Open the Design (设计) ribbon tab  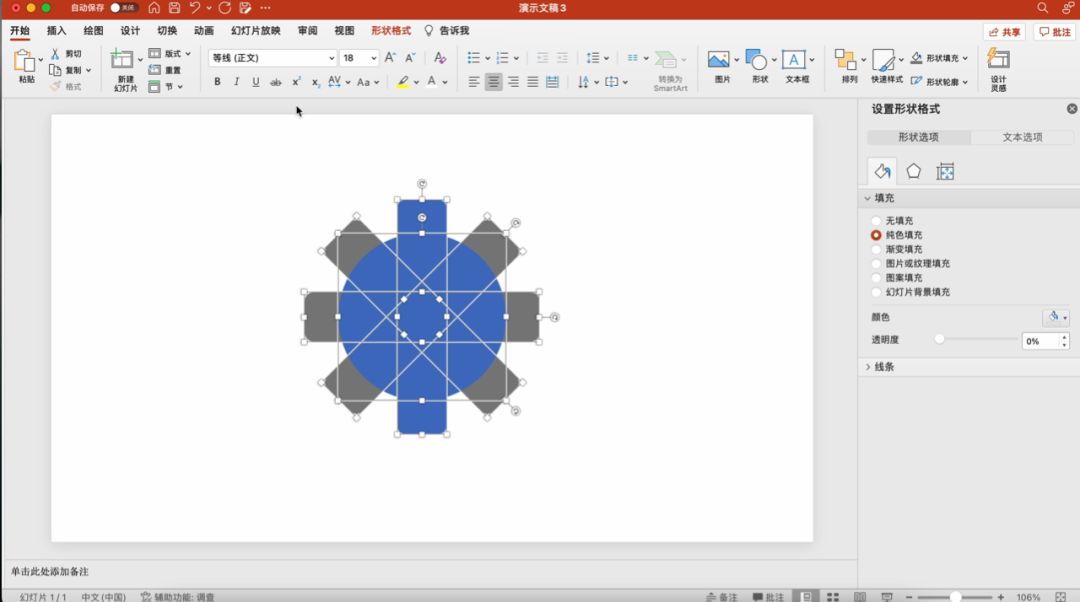tap(129, 30)
